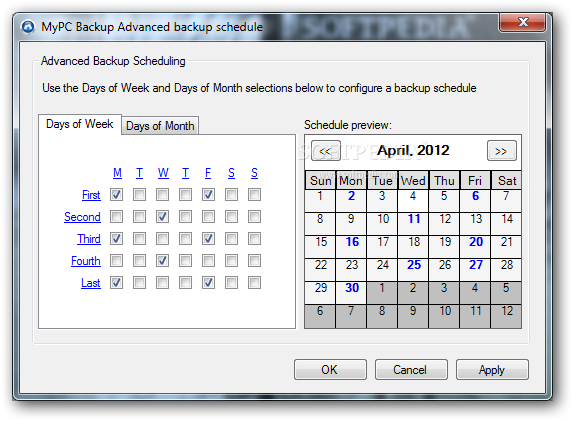Viewport: 573px width, 421px height.
Task: Uncheck the Fourth Wednesday checkbox
Action: [163, 261]
